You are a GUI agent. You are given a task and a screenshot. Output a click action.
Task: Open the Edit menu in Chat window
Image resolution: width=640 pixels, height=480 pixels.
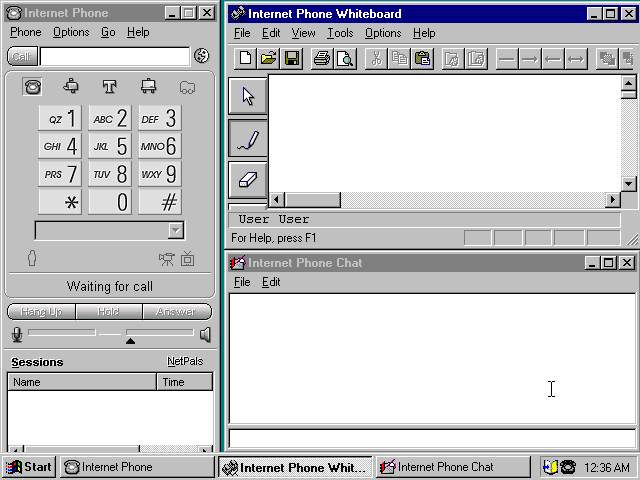click(271, 282)
